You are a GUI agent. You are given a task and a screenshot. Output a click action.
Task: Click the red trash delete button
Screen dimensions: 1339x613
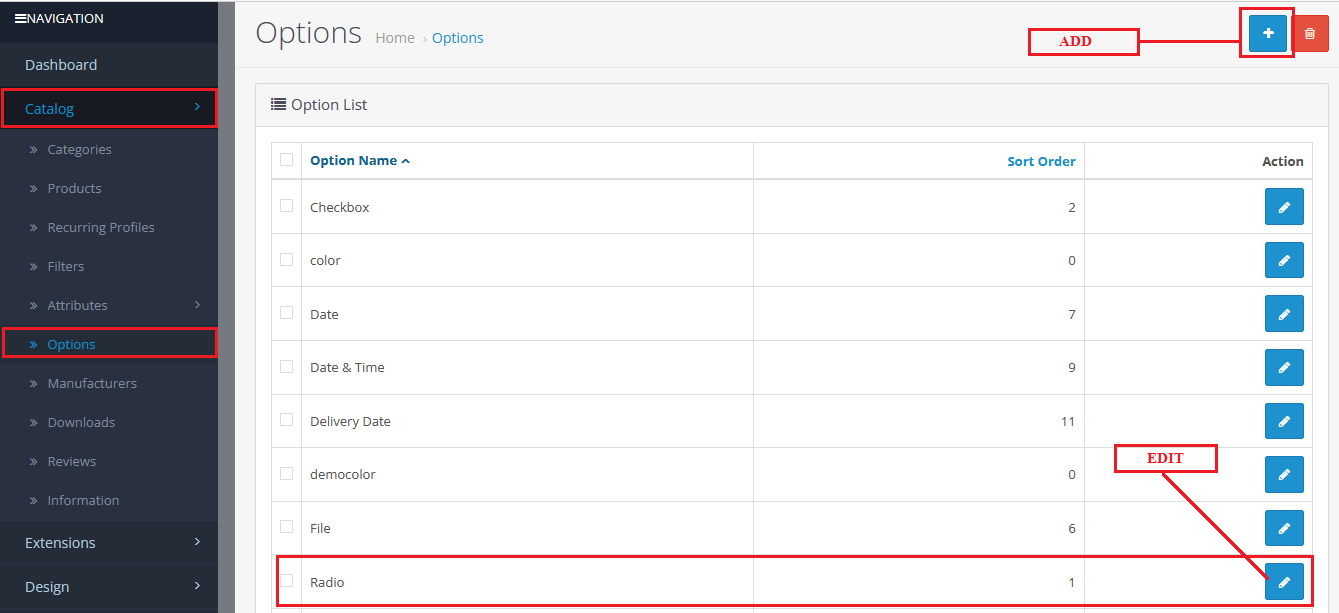(1310, 33)
